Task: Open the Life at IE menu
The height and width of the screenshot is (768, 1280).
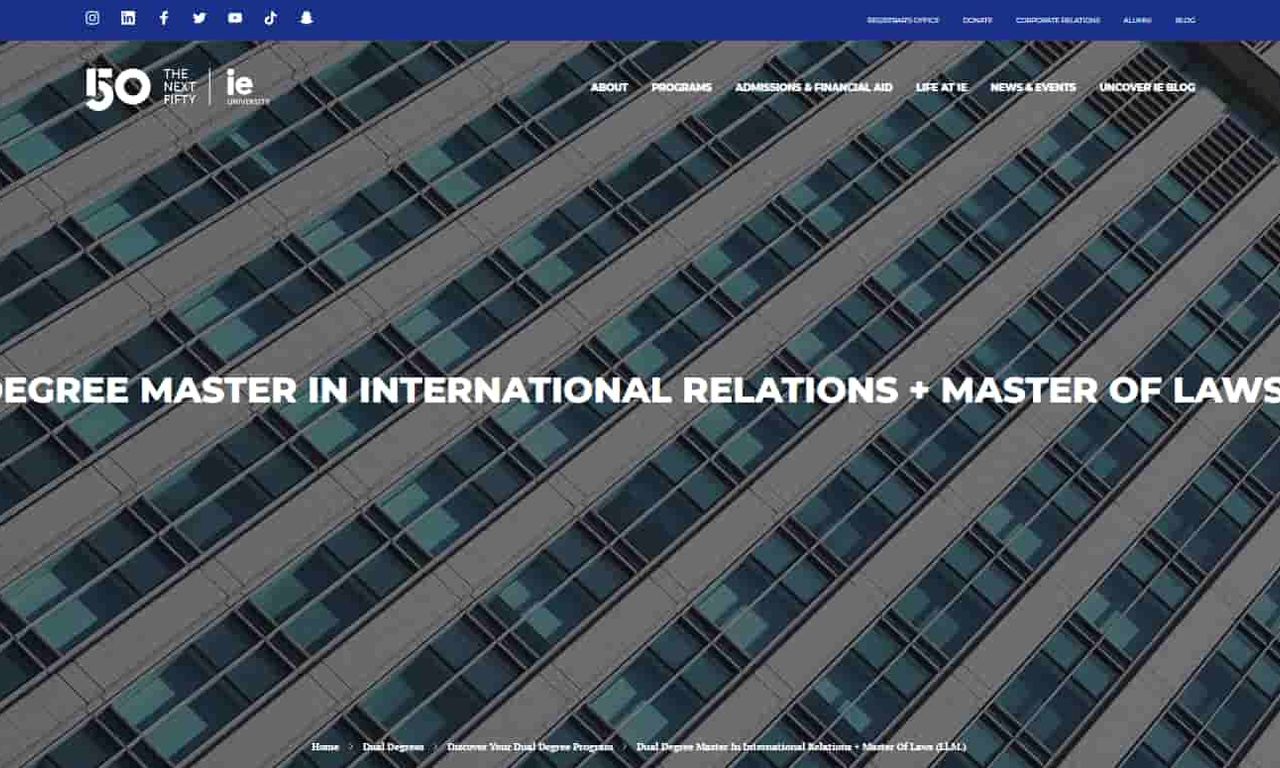Action: [x=942, y=88]
